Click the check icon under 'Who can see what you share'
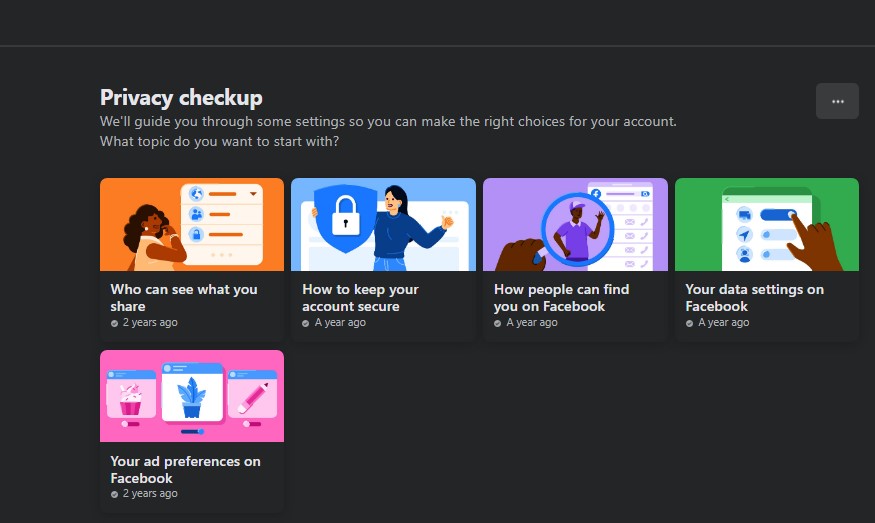The height and width of the screenshot is (523, 875). coord(115,324)
